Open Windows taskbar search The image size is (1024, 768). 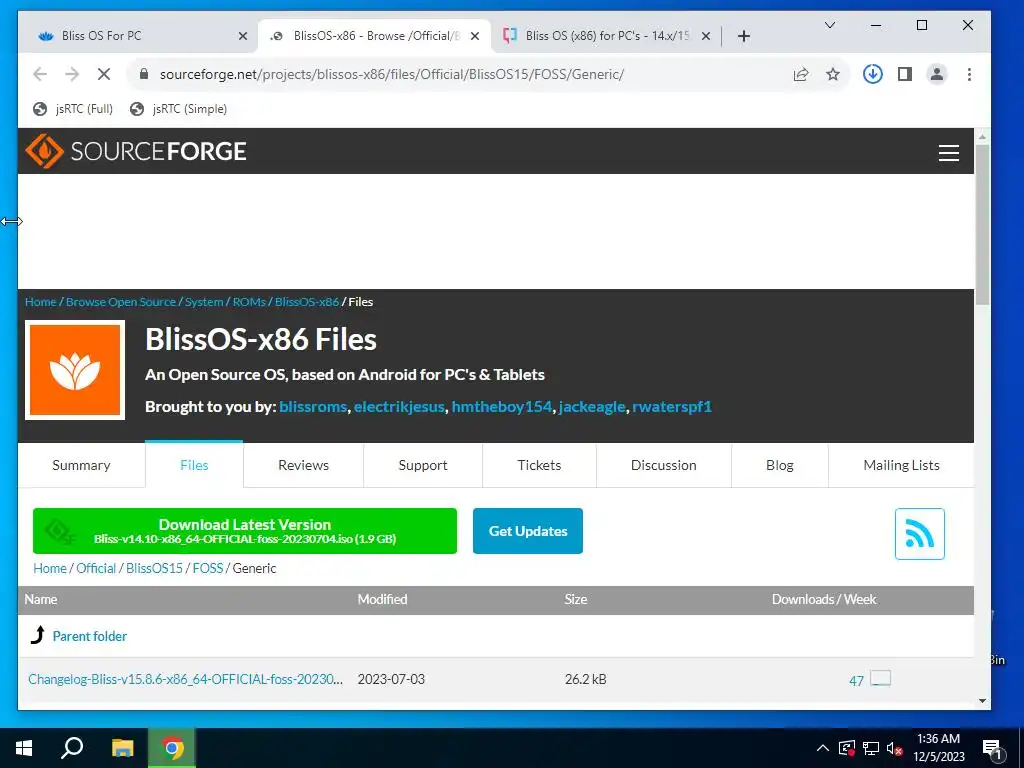tap(72, 748)
